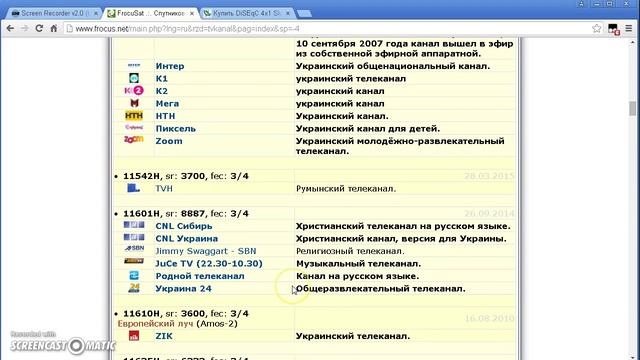640x360 pixels.
Task: Open the K1 channel link
Action: pos(161,78)
